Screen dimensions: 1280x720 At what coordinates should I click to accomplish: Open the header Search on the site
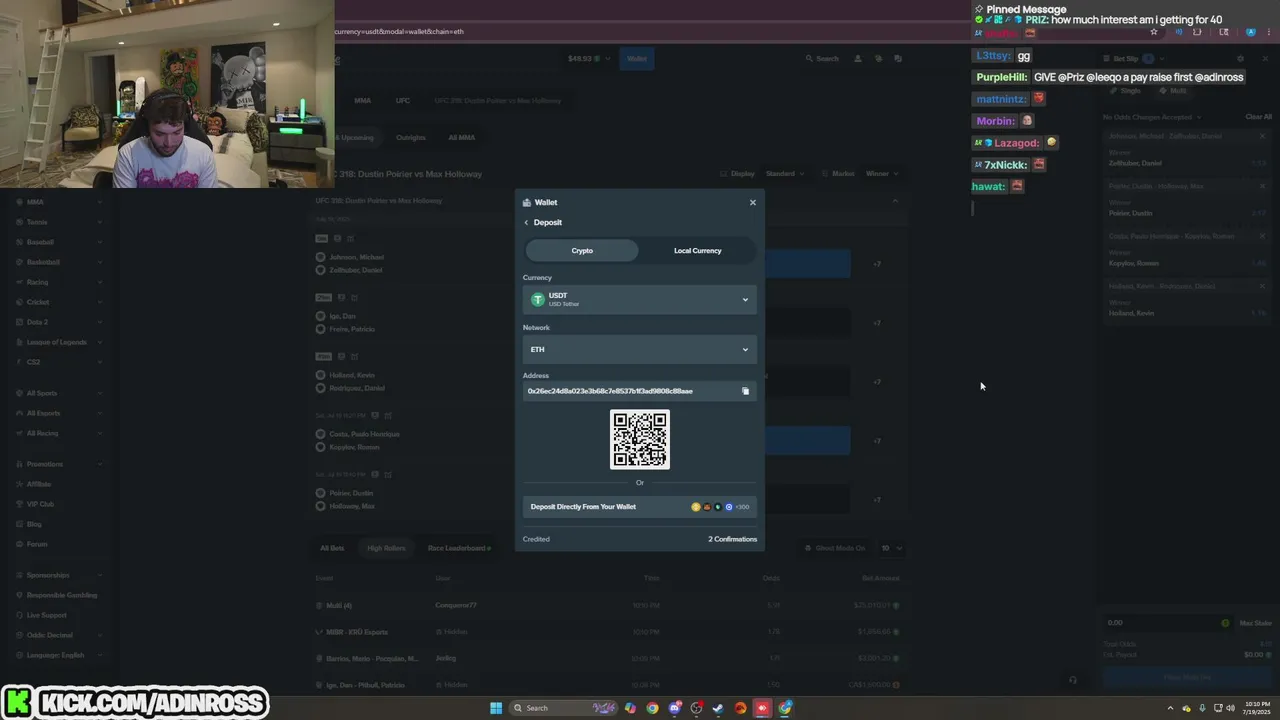coord(822,58)
